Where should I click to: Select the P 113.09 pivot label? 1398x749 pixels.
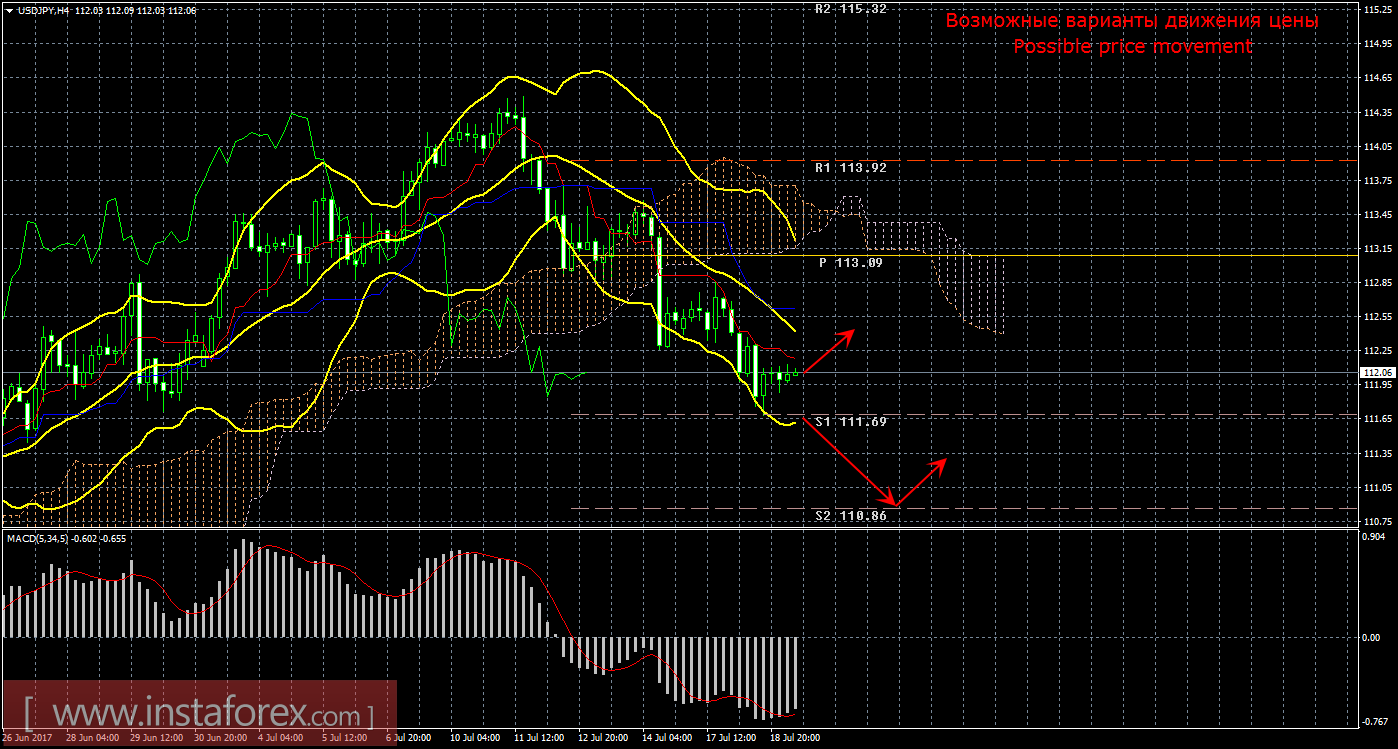click(x=852, y=264)
